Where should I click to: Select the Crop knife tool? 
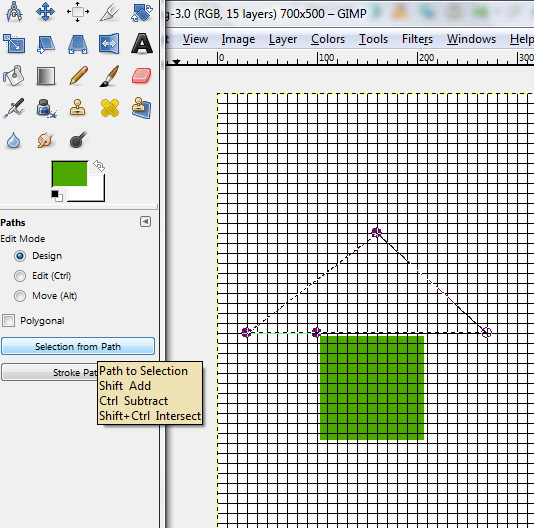pos(110,12)
